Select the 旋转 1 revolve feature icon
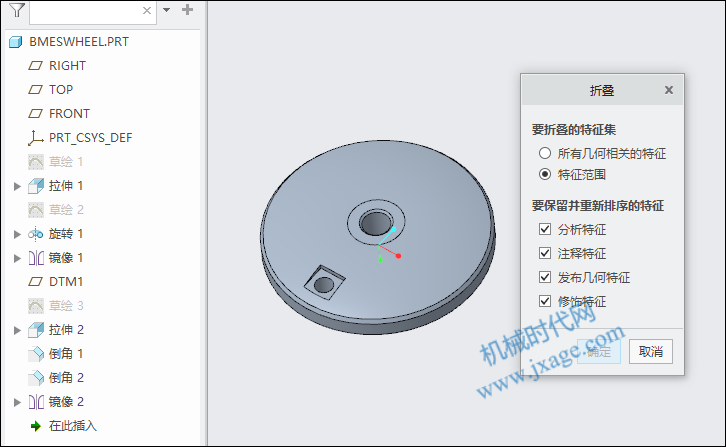This screenshot has width=726, height=447. tap(36, 234)
